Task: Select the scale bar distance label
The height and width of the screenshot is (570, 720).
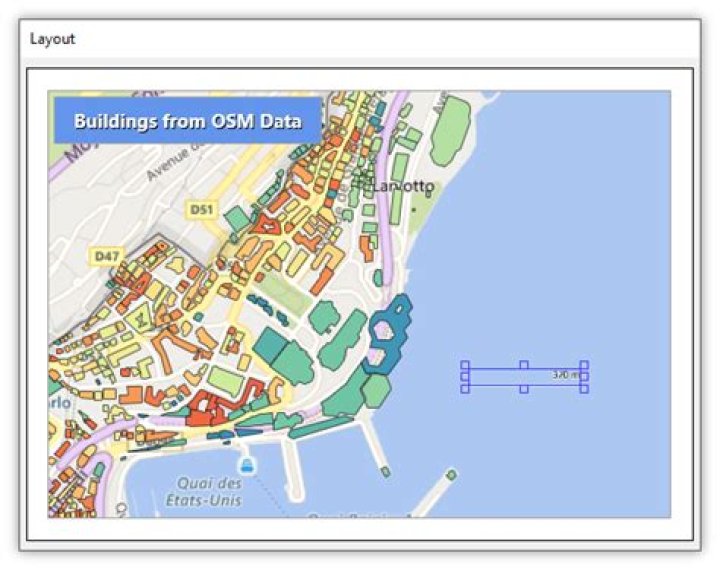Action: 566,375
